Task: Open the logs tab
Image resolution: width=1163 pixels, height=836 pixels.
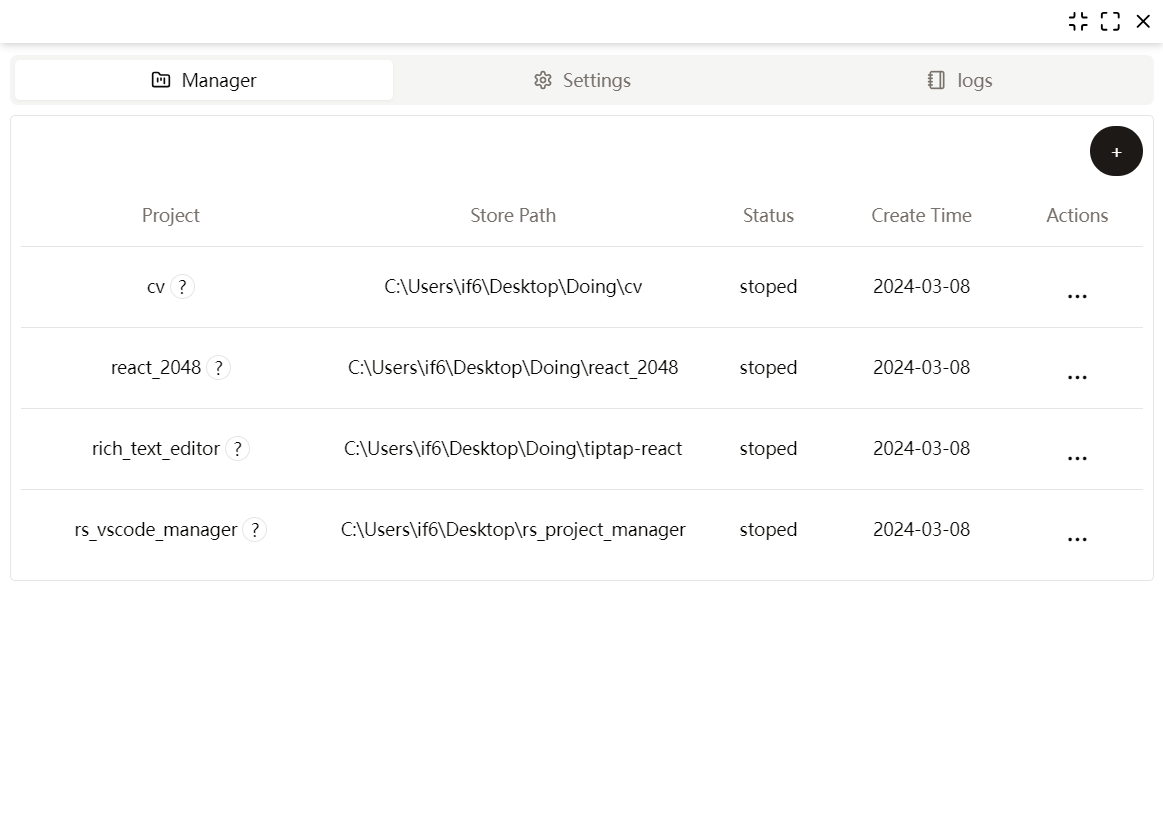Action: coord(960,80)
